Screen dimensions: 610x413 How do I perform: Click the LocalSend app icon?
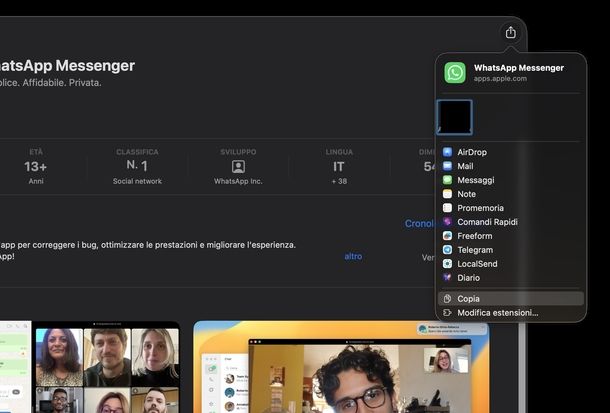(x=447, y=264)
